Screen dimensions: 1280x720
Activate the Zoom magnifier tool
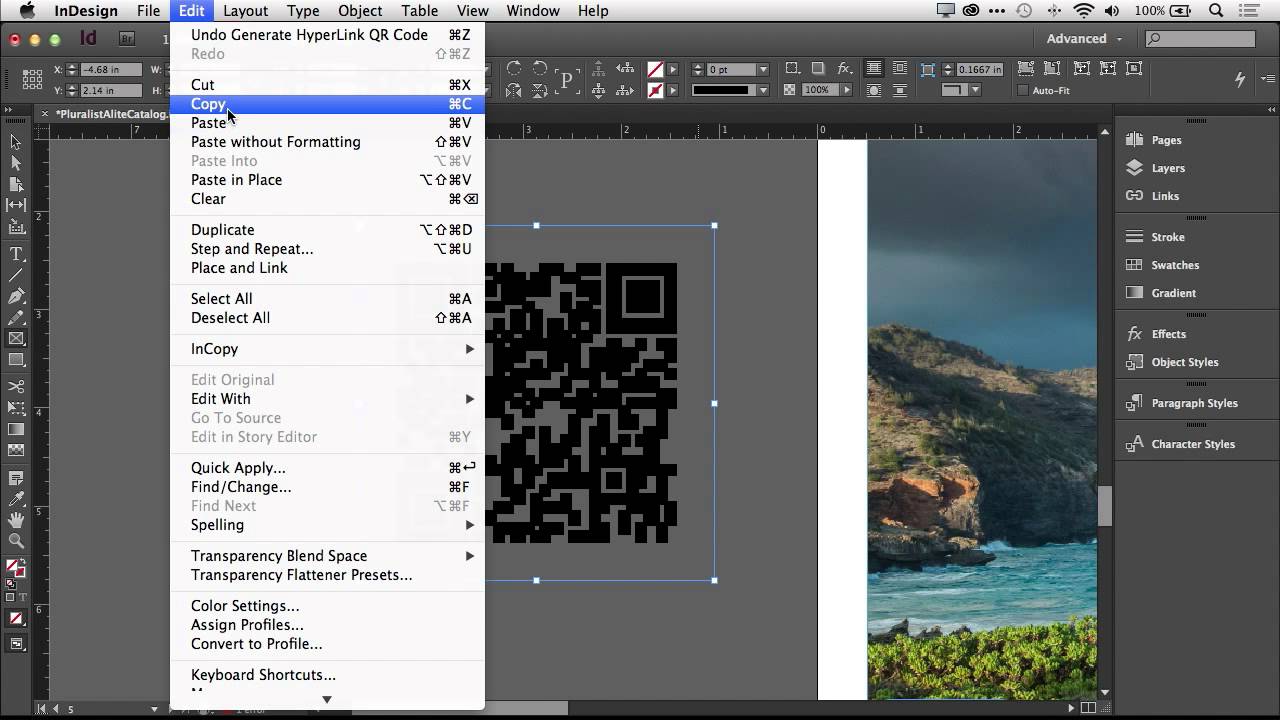point(16,541)
